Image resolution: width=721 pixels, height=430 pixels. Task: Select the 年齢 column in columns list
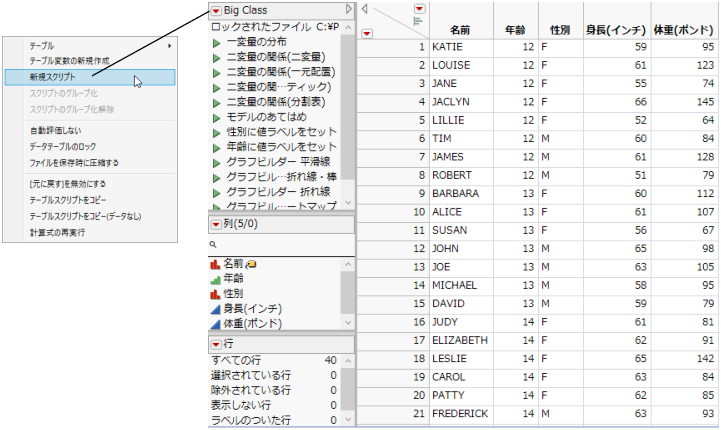click(235, 279)
